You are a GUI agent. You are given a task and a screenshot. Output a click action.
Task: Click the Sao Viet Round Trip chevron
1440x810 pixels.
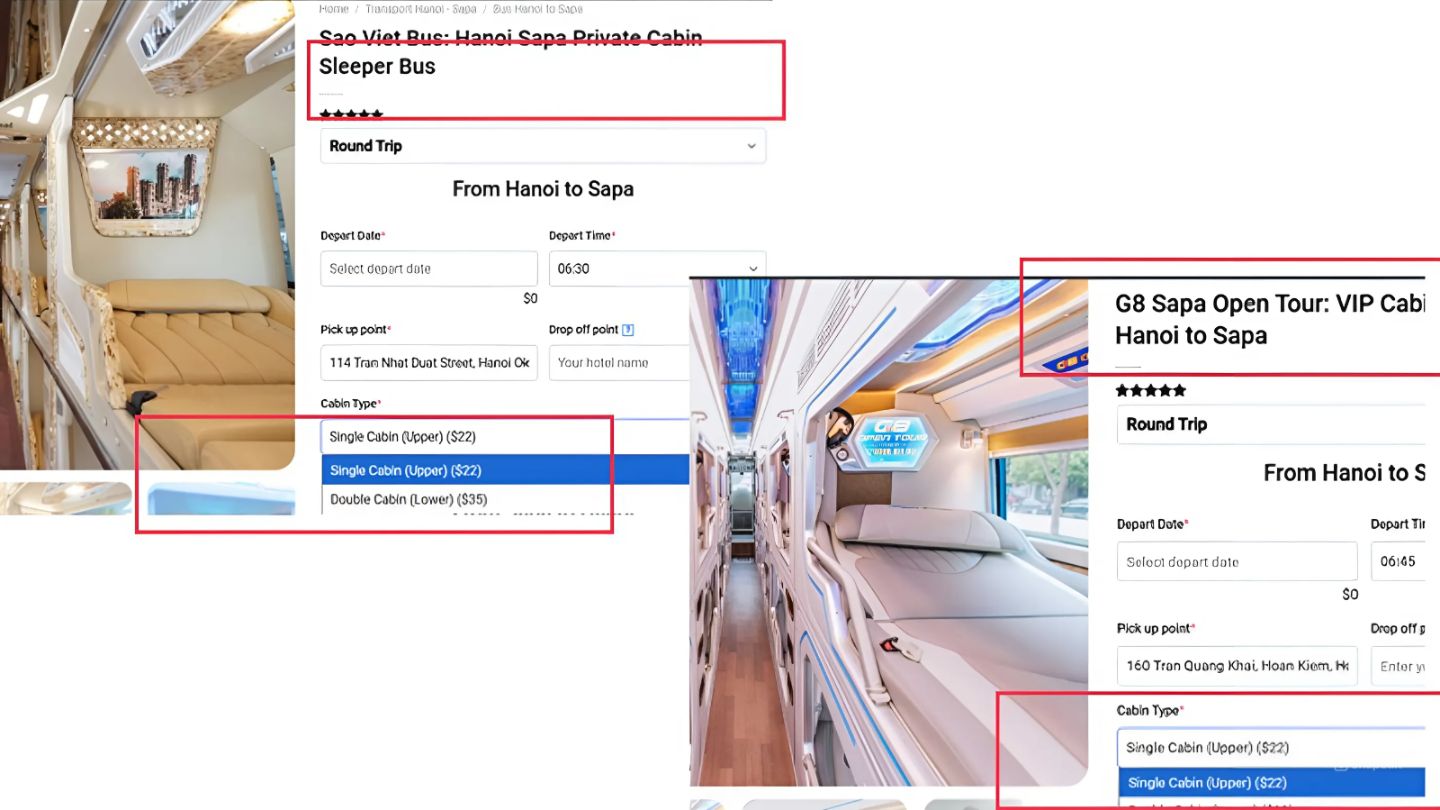(751, 146)
